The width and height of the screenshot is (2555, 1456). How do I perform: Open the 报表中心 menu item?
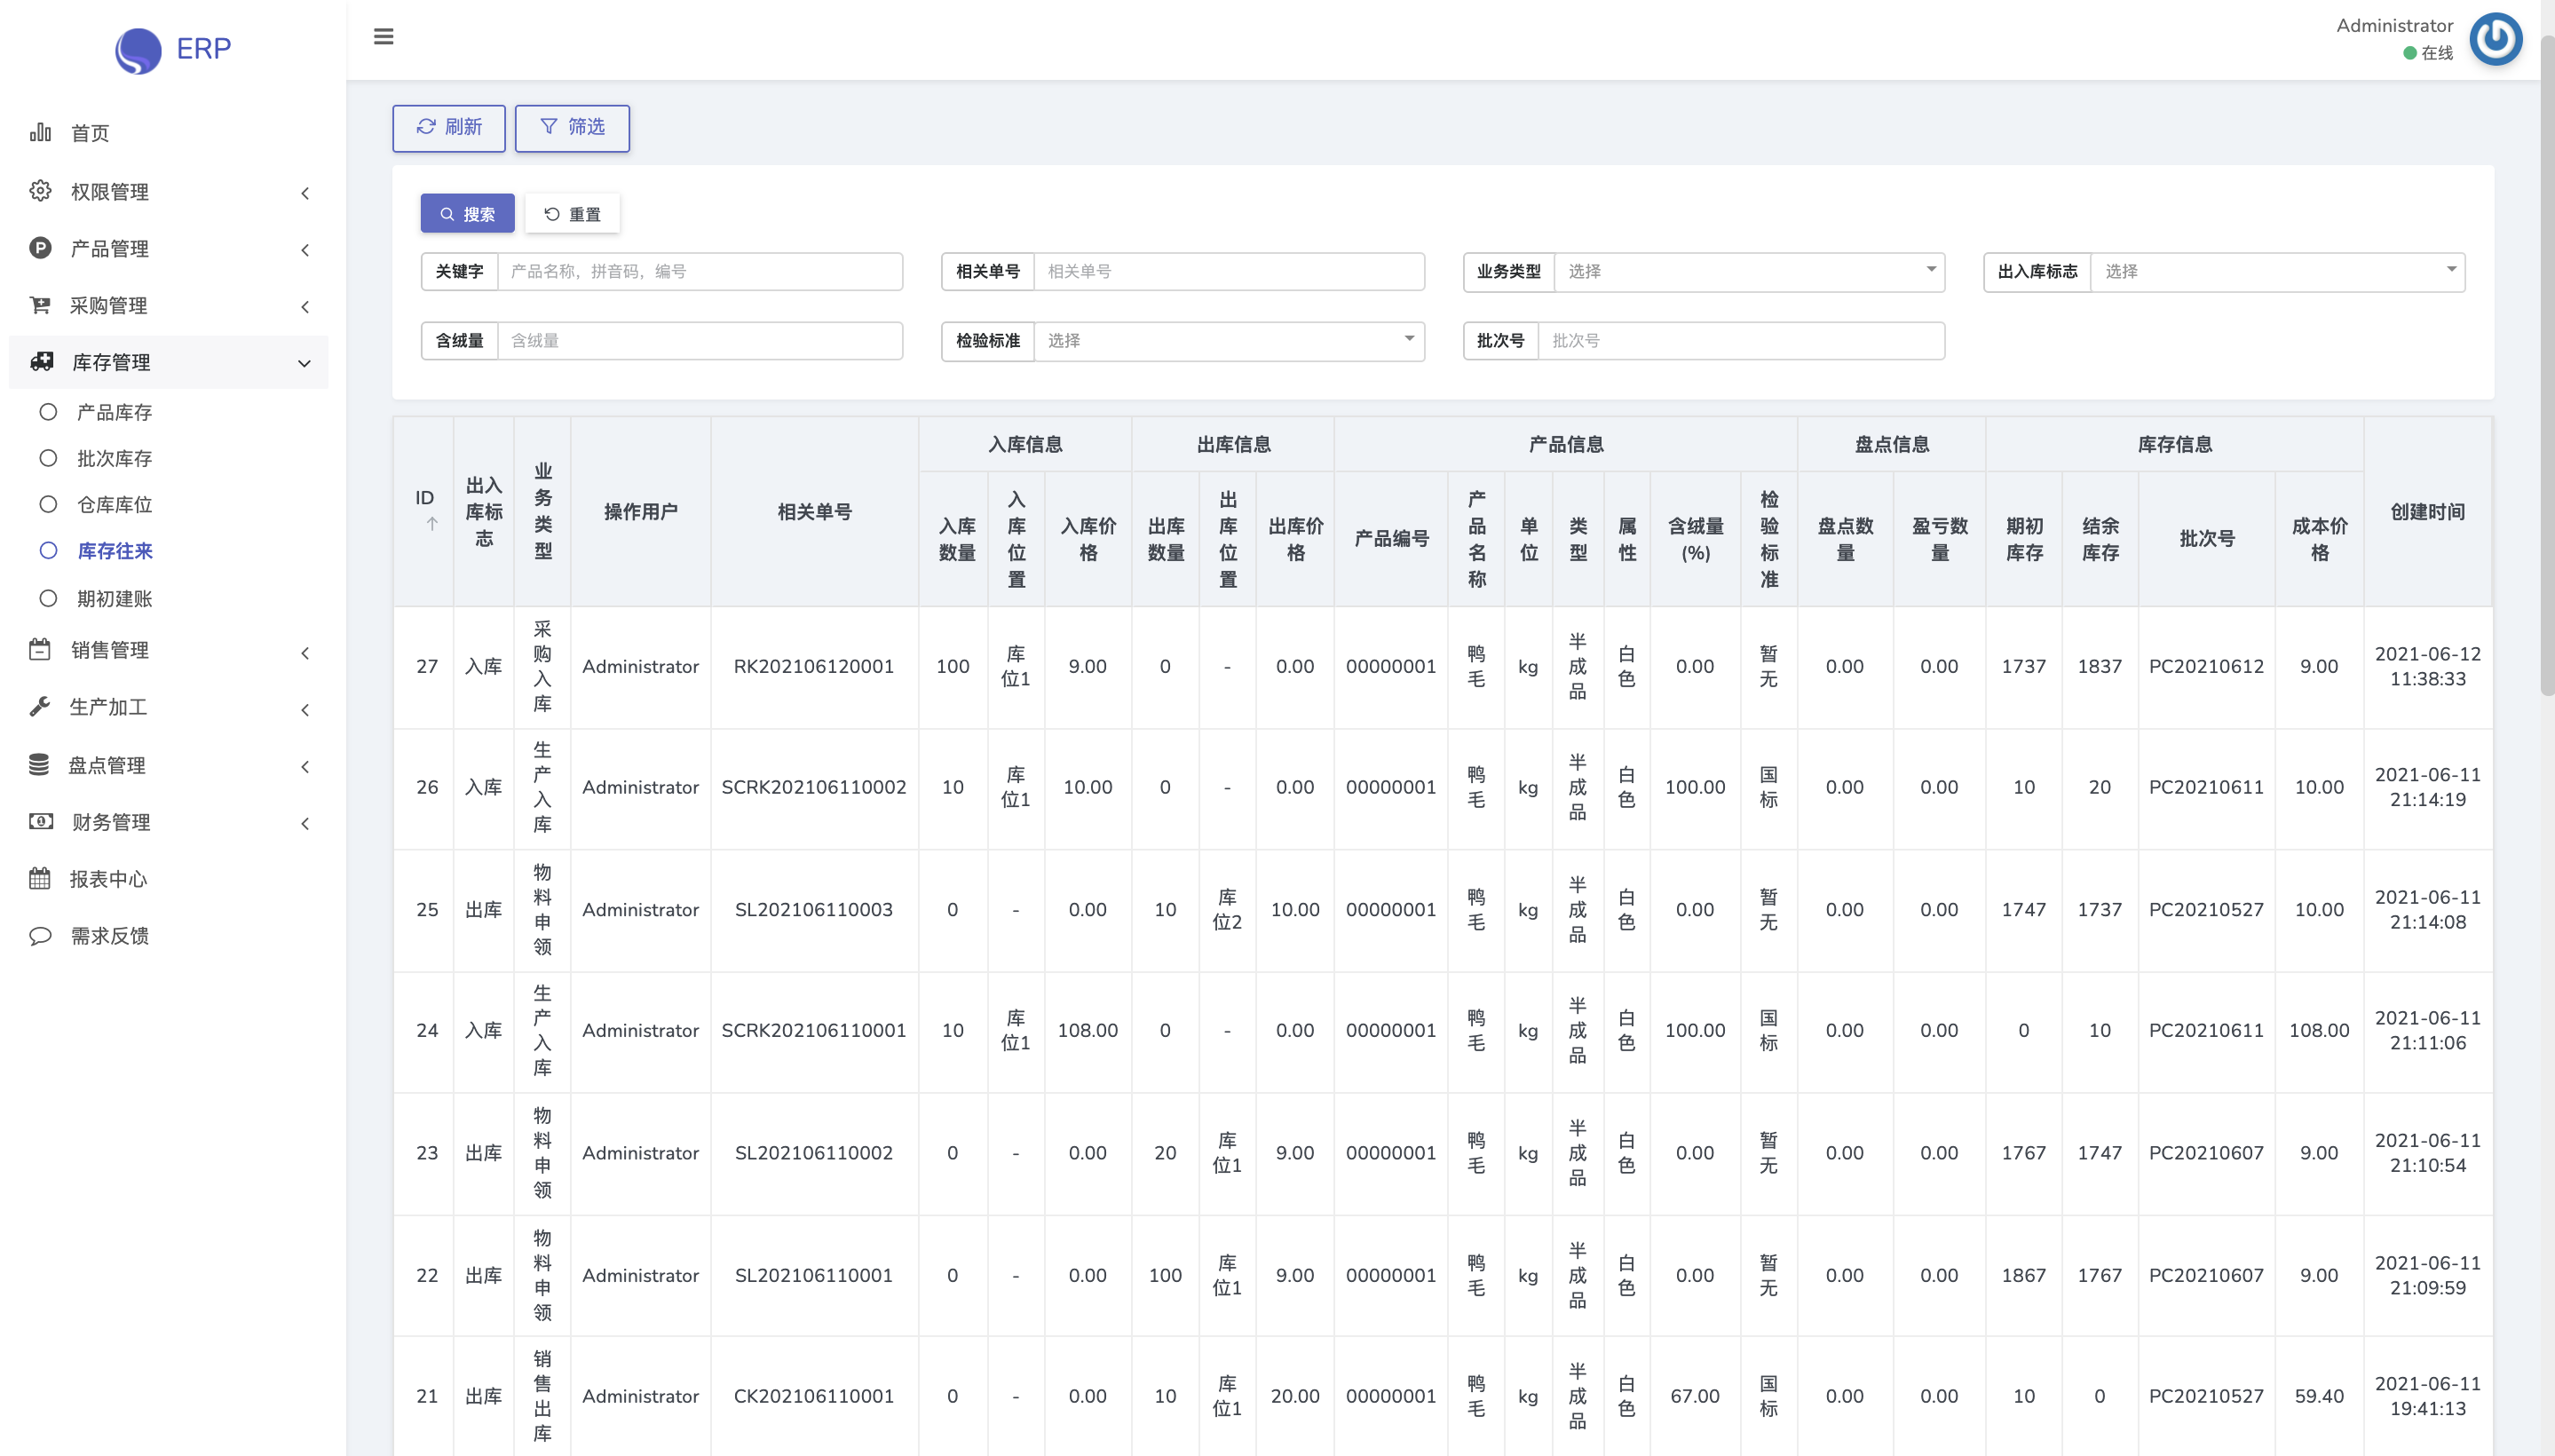(108, 879)
